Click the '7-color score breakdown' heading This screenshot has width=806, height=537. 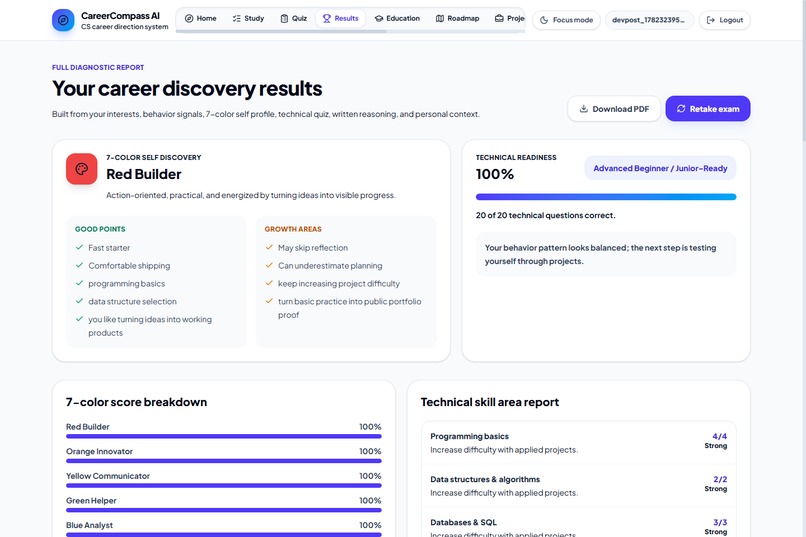136,402
